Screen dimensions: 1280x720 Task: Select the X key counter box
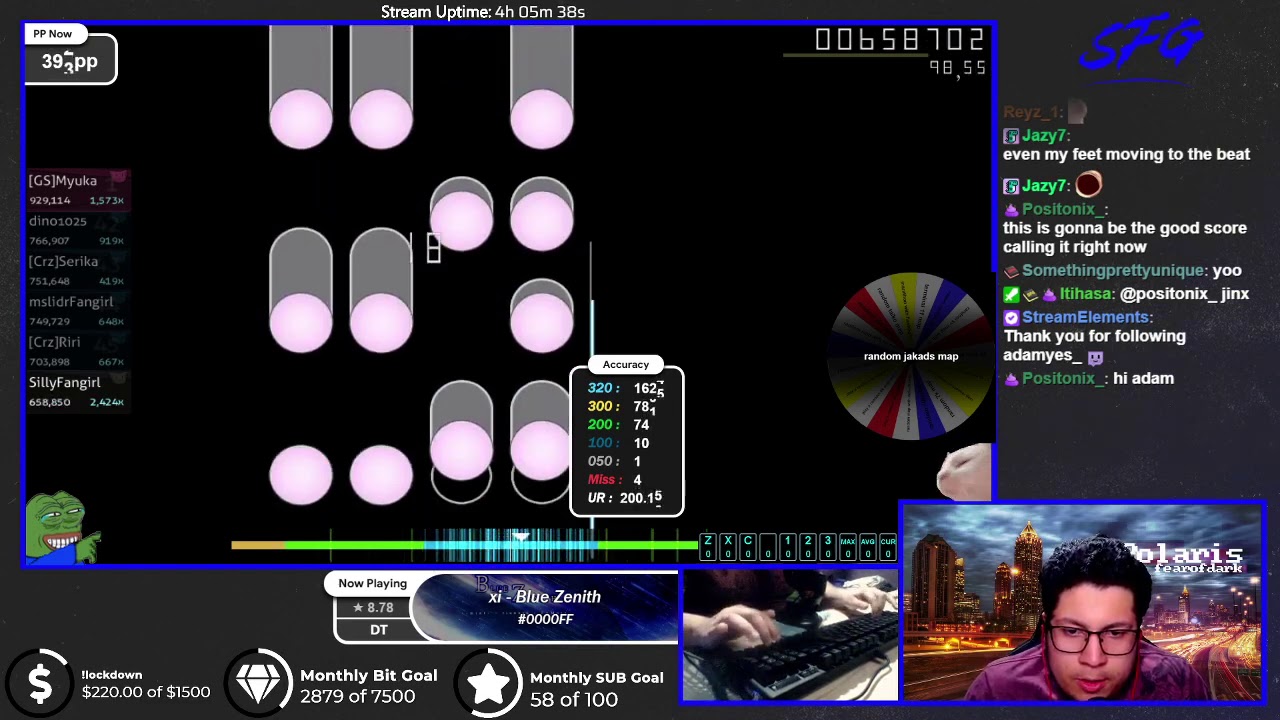click(728, 547)
